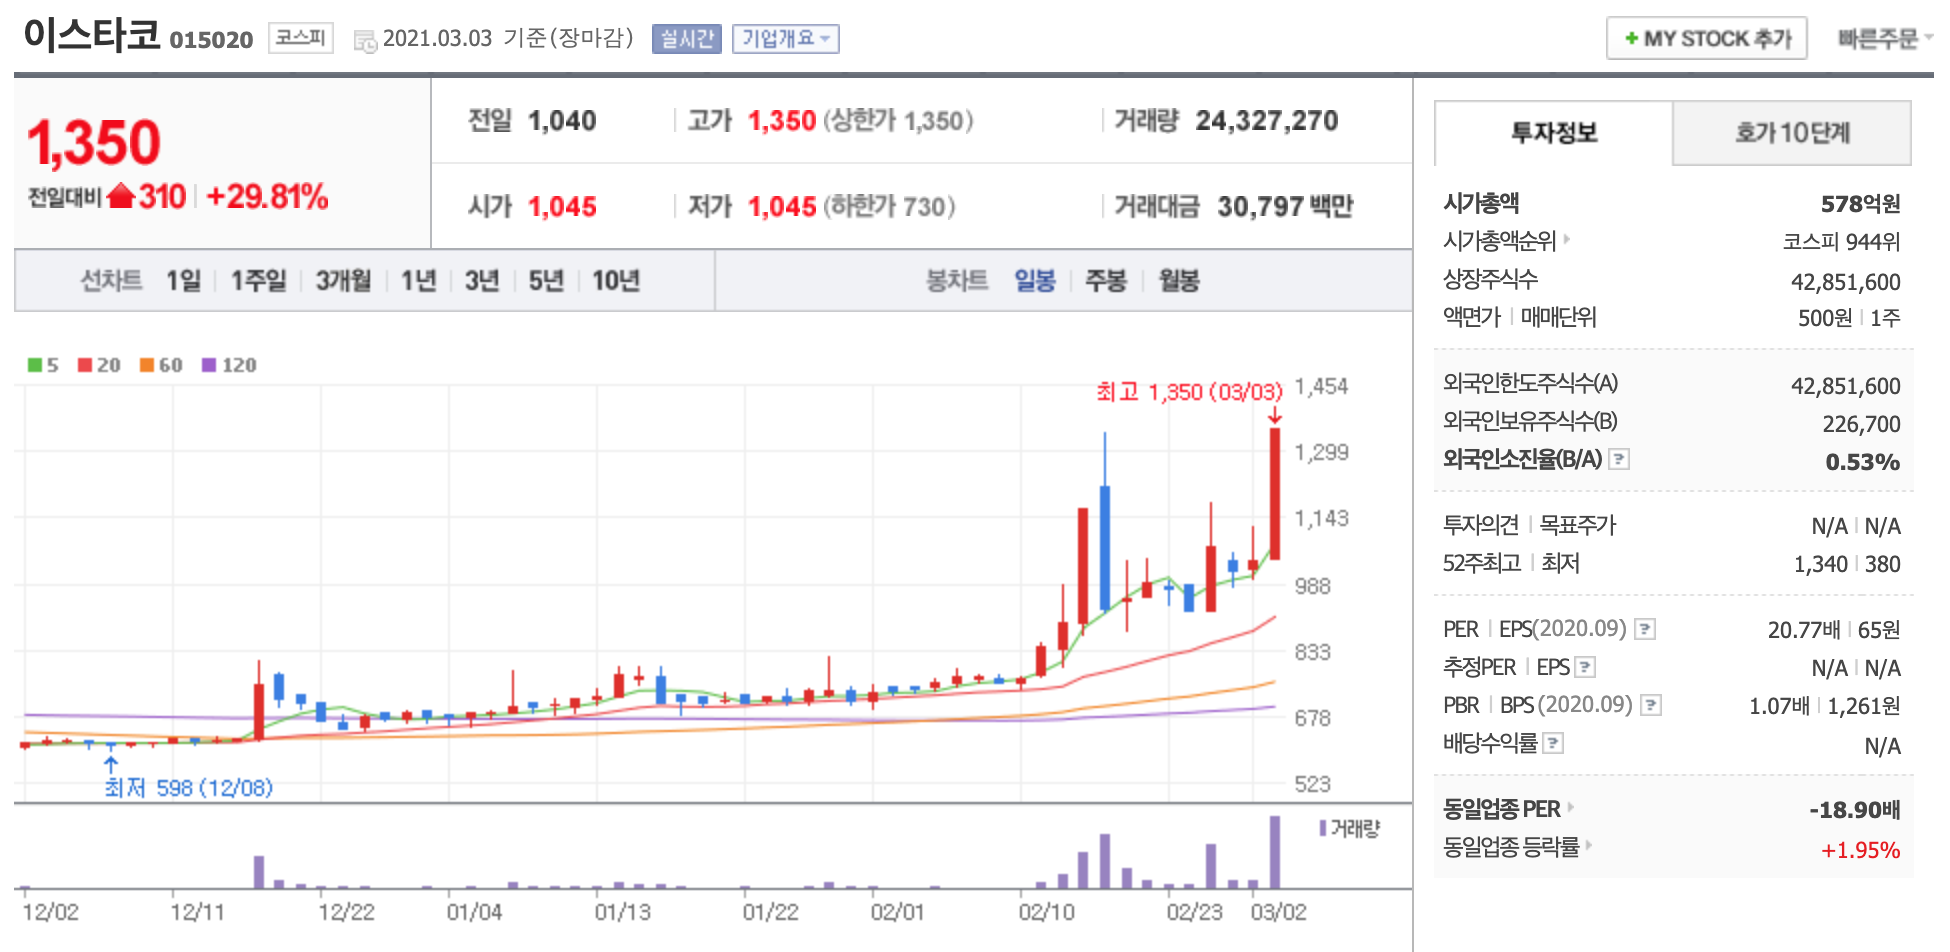Switch to the 호가10단계 tab
The height and width of the screenshot is (952, 1950).
point(1792,133)
